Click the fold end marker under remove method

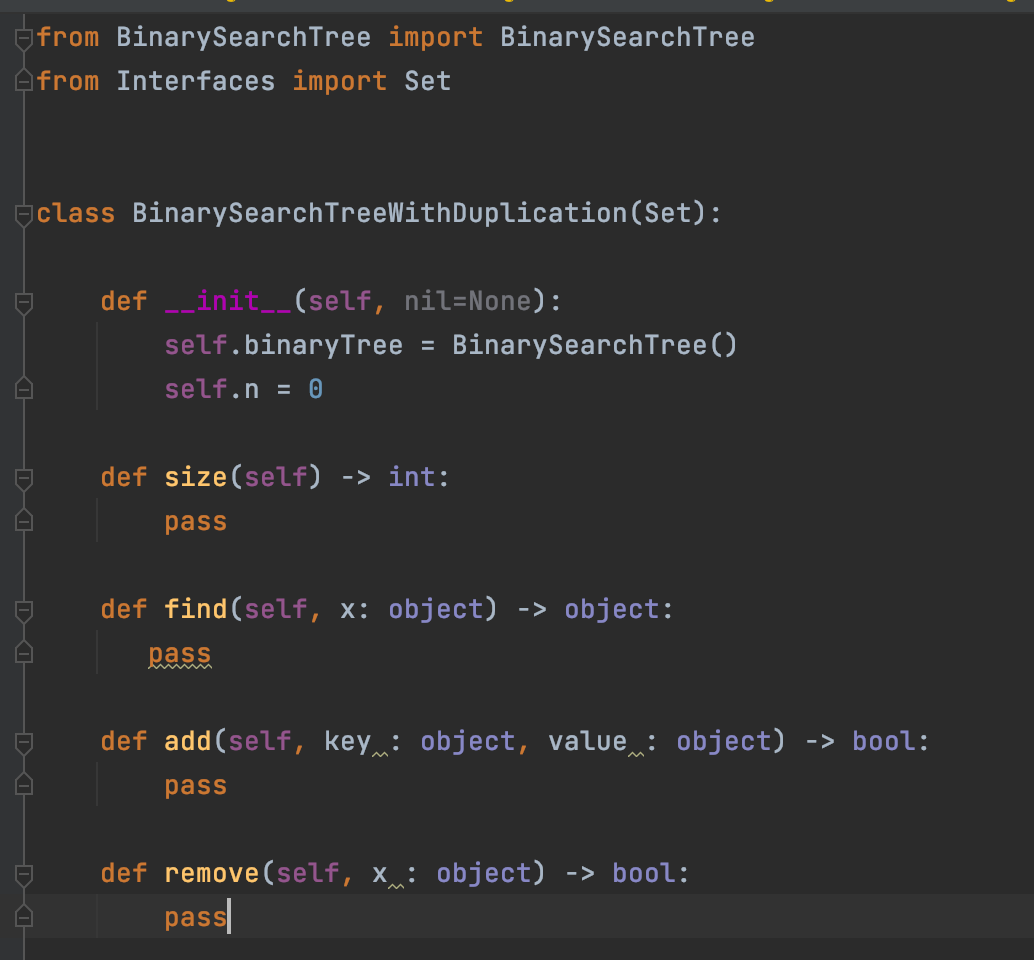tap(22, 916)
